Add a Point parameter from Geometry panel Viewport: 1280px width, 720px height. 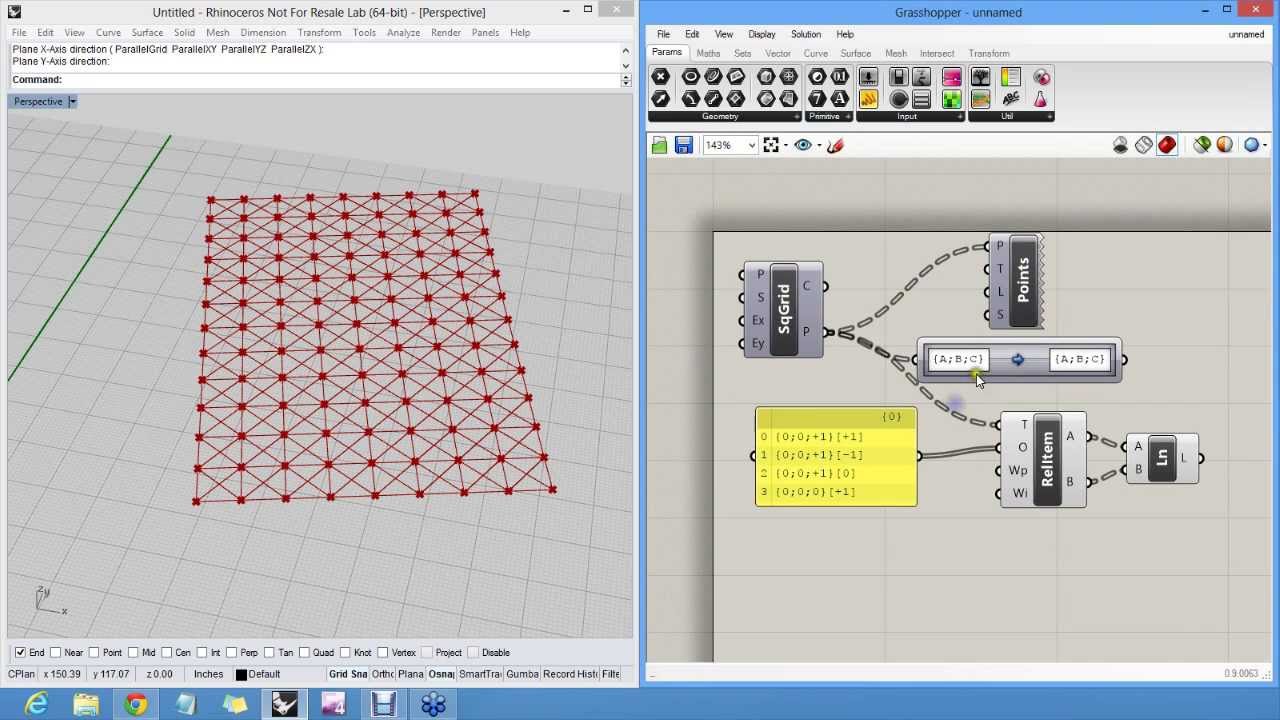[660, 77]
